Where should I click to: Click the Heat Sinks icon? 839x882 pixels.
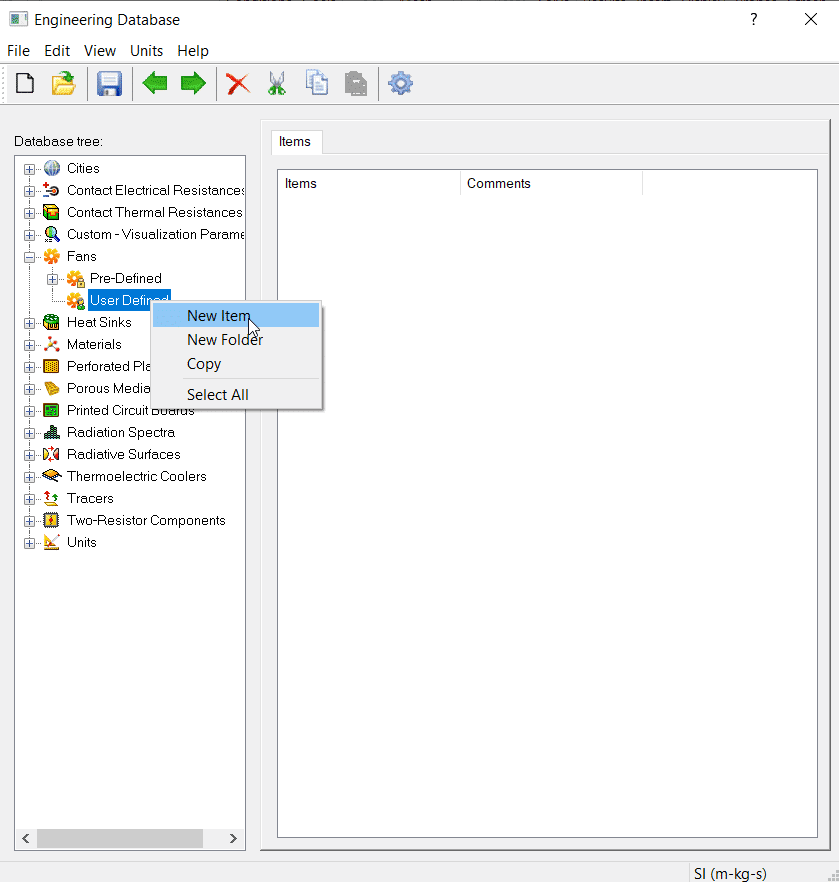(x=51, y=322)
